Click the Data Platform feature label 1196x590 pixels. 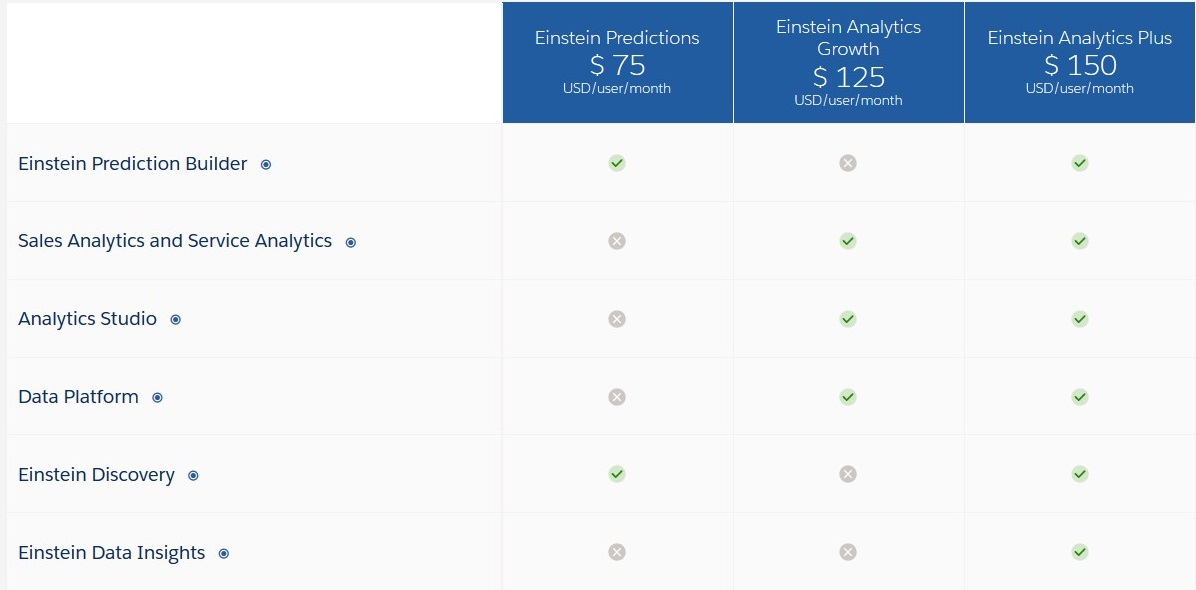(78, 397)
